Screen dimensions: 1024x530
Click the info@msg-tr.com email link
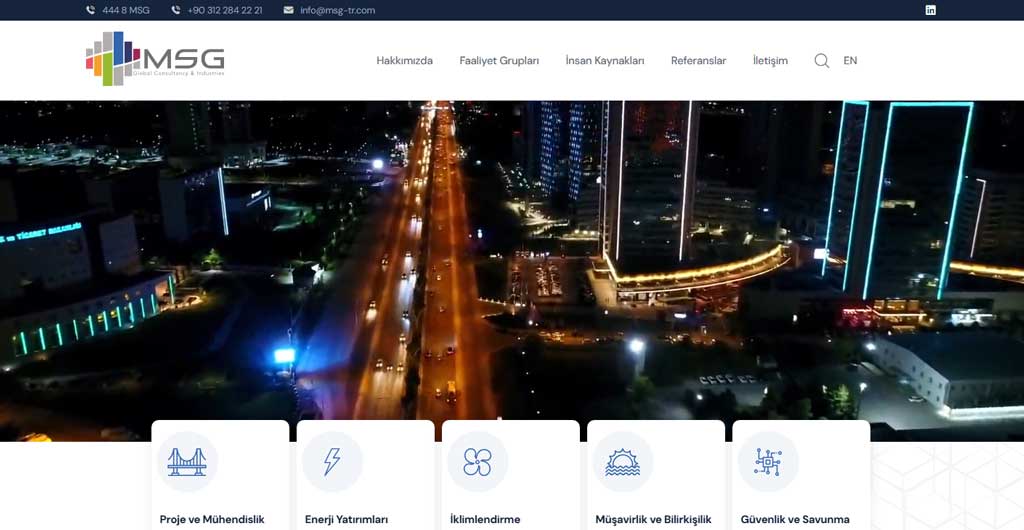338,10
